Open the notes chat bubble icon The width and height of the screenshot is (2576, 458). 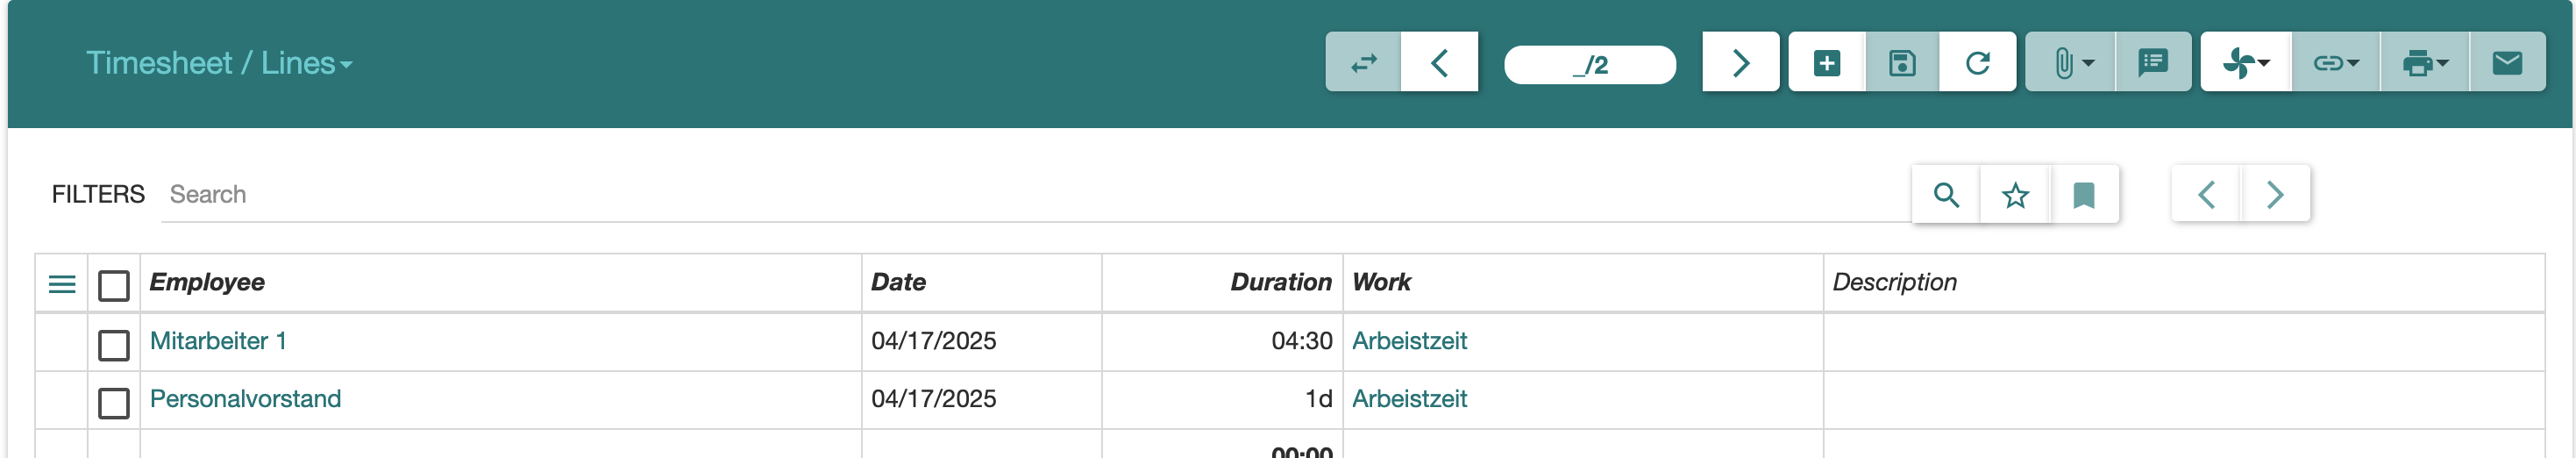[2152, 63]
